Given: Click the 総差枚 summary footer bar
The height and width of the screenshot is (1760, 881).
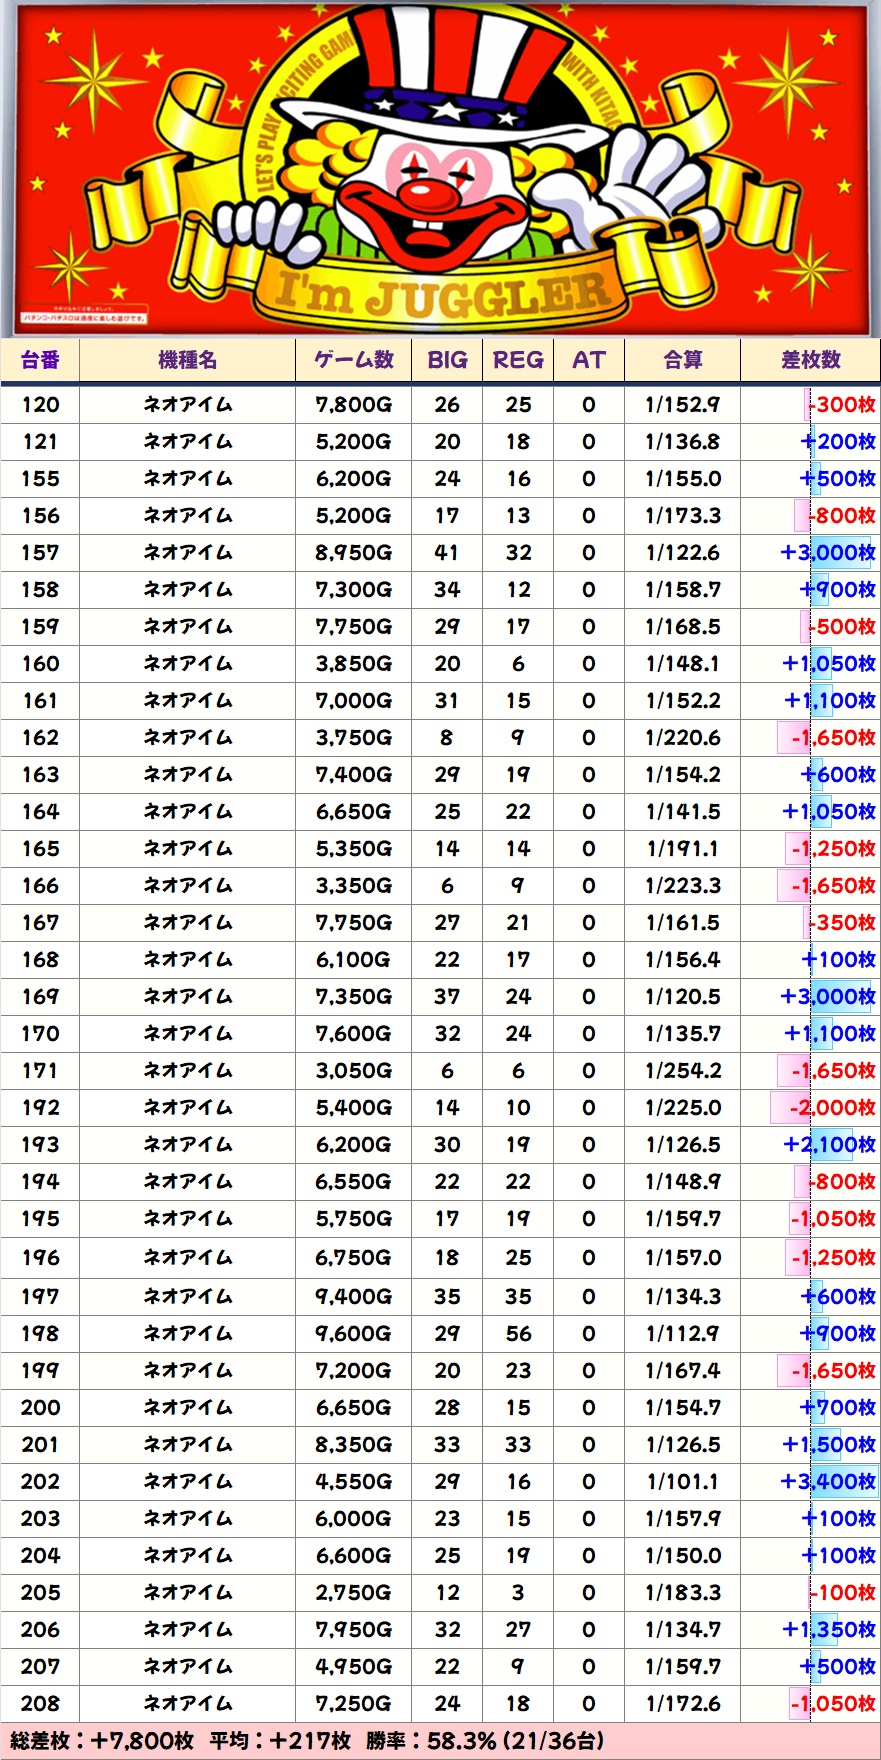Looking at the screenshot, I should [x=440, y=1741].
